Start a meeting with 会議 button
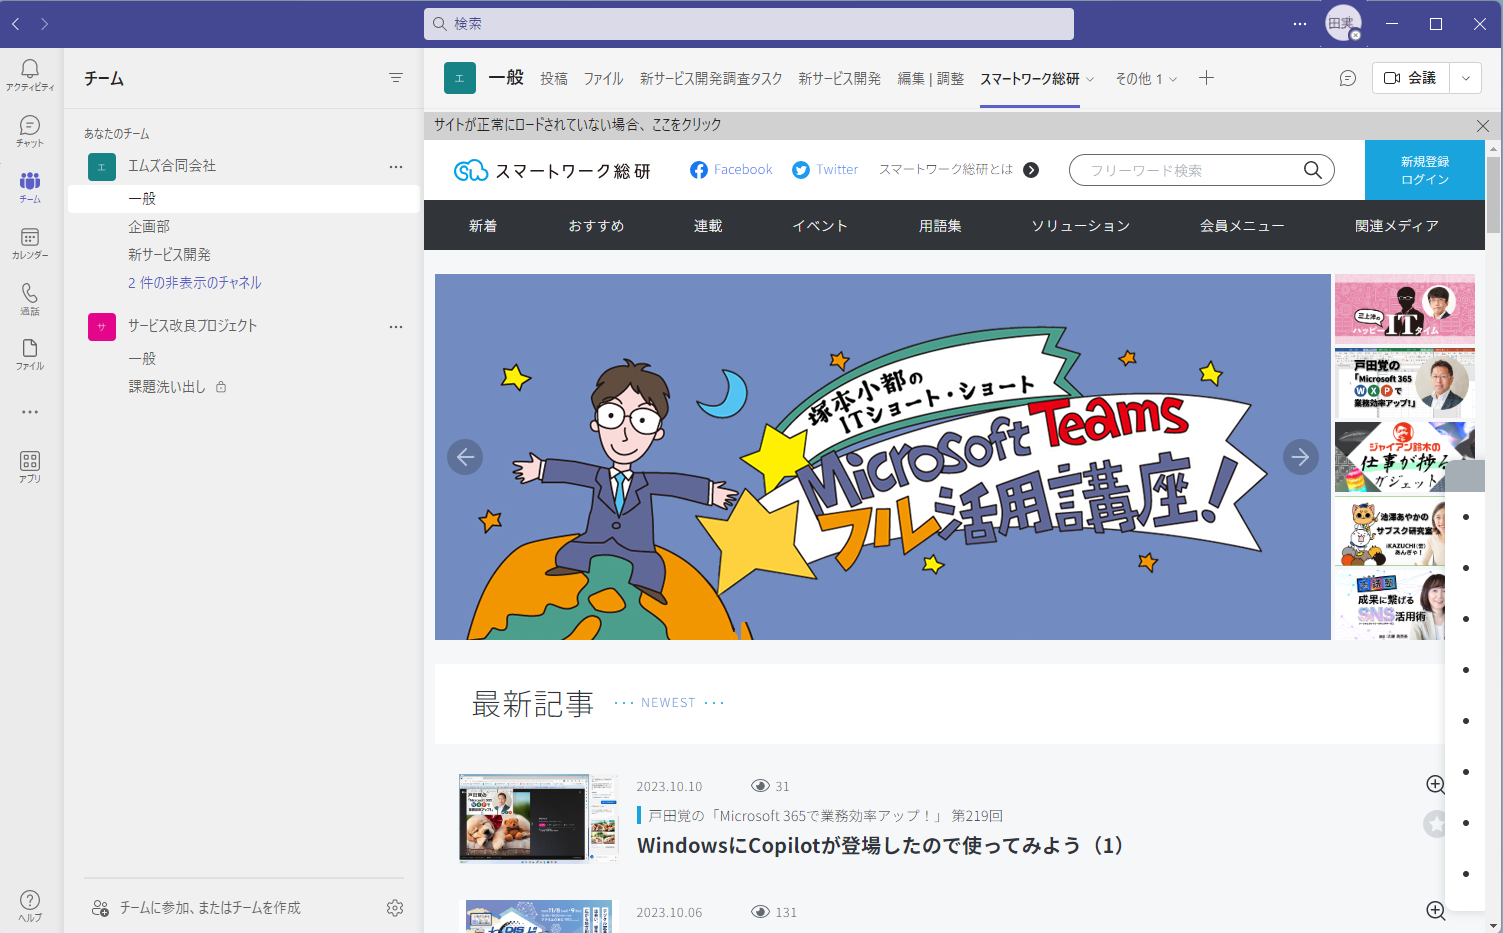This screenshot has width=1503, height=933. coord(1411,78)
